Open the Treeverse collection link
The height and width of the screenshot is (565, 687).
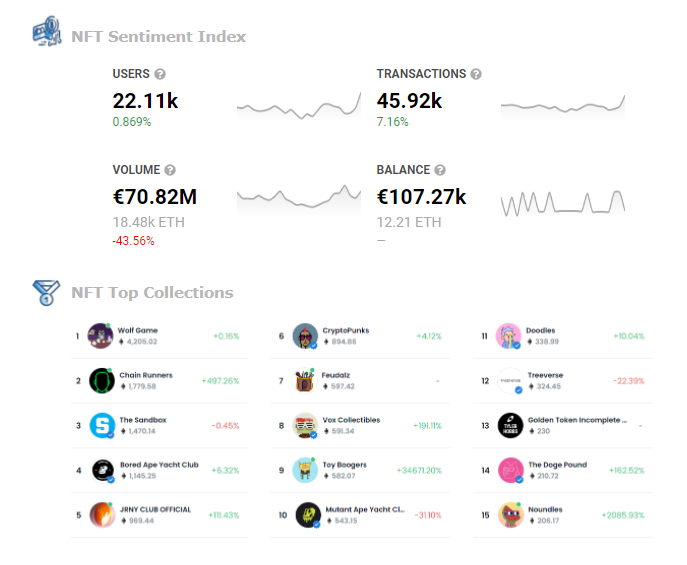click(x=545, y=375)
